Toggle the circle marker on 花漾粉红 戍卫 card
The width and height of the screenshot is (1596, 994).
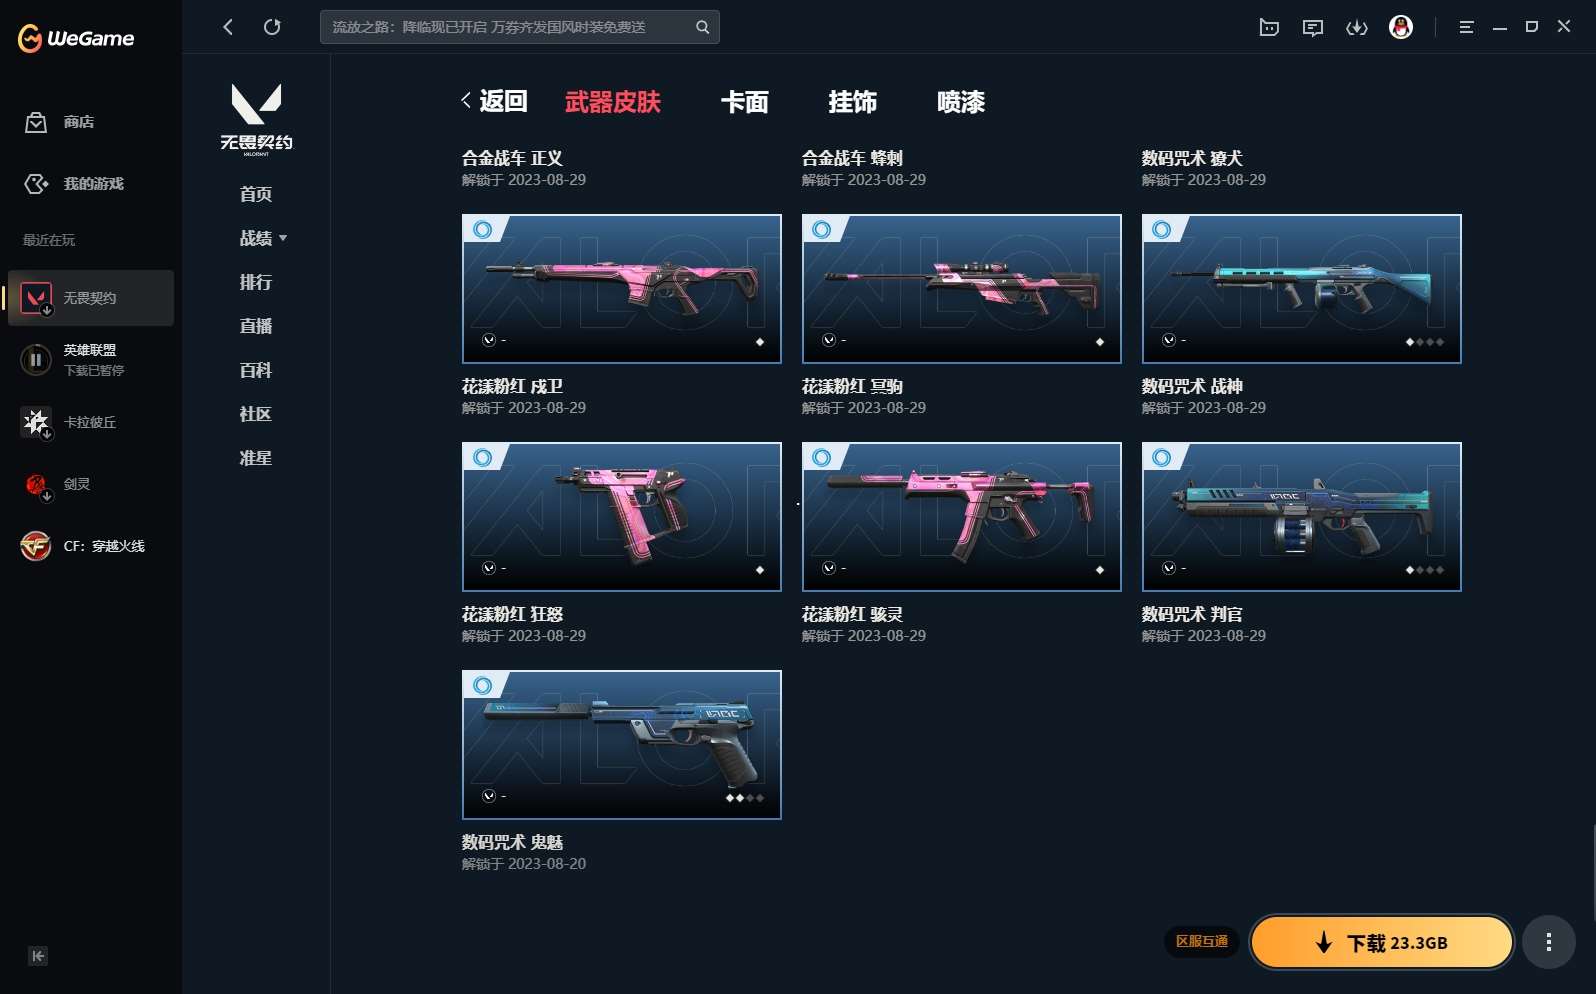click(x=483, y=229)
